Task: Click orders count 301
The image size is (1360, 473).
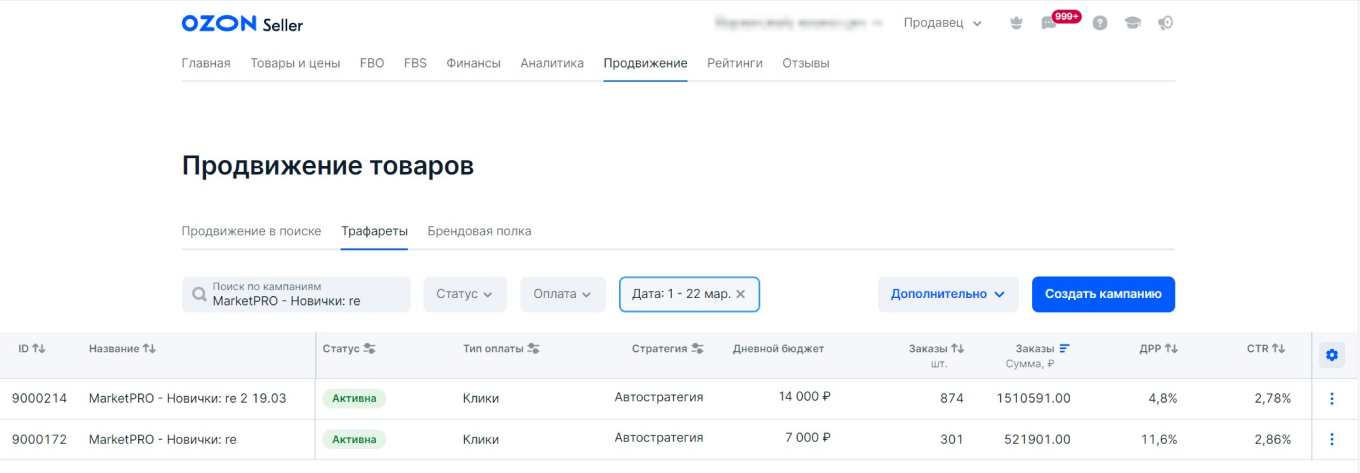Action: pos(952,438)
